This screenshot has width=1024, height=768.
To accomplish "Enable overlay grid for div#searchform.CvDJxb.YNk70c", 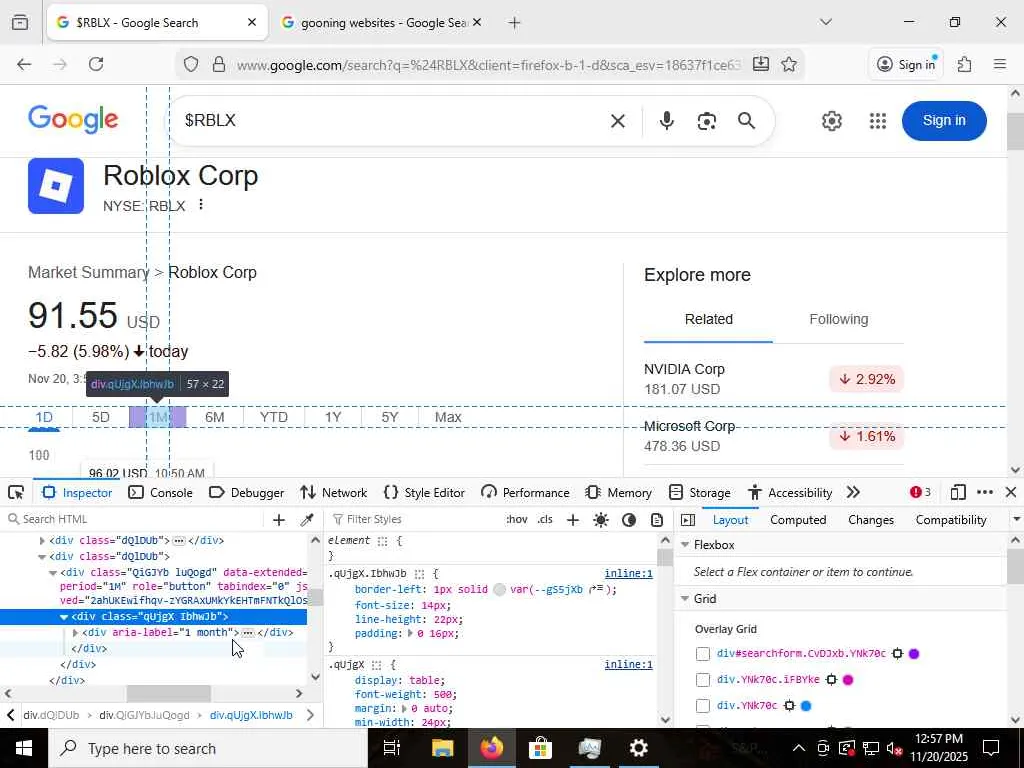I will [703, 654].
